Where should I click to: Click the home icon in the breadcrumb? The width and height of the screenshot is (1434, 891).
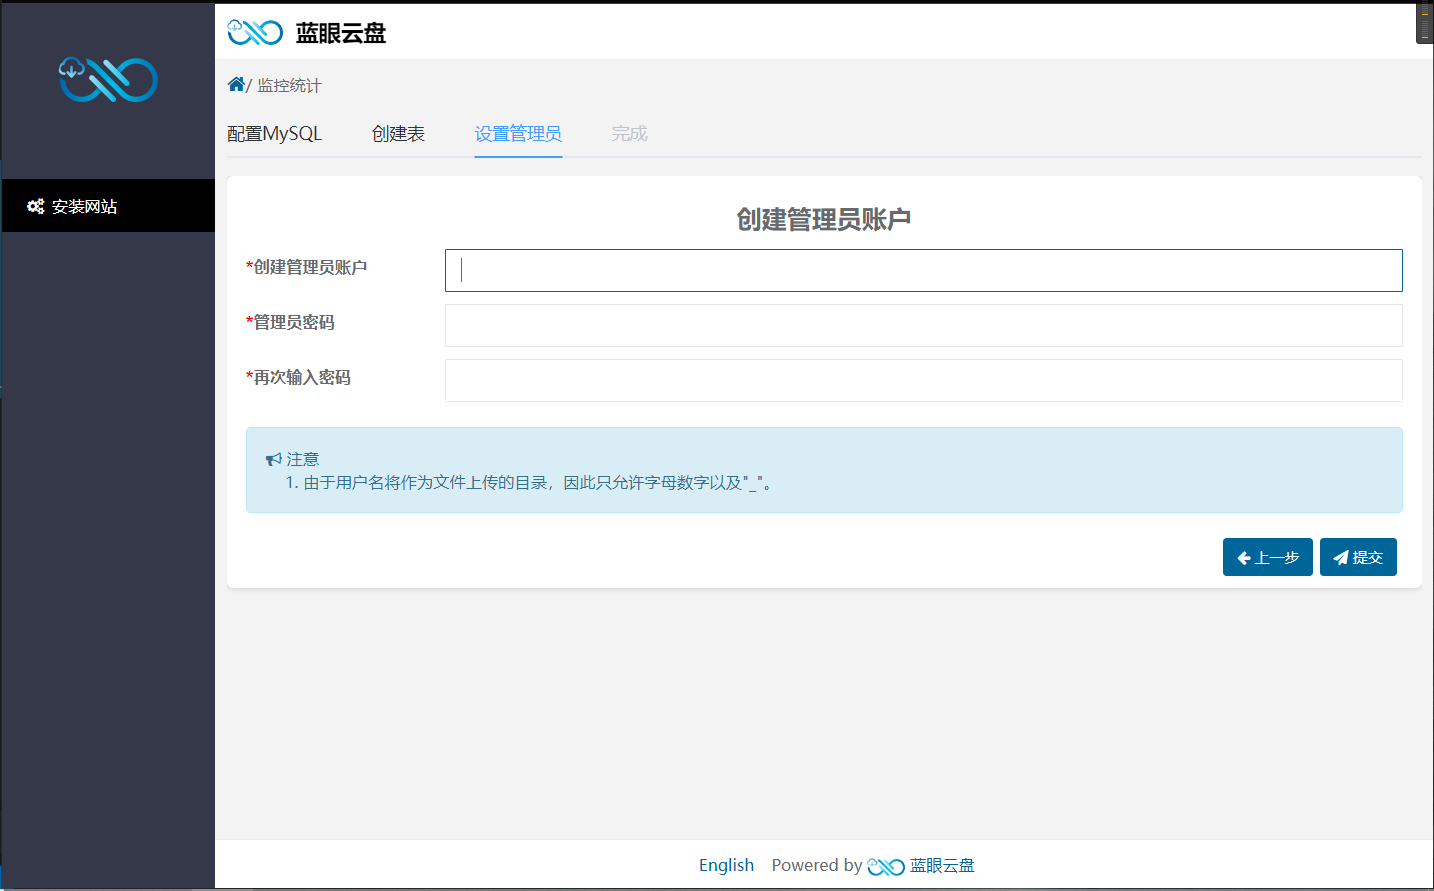(235, 84)
